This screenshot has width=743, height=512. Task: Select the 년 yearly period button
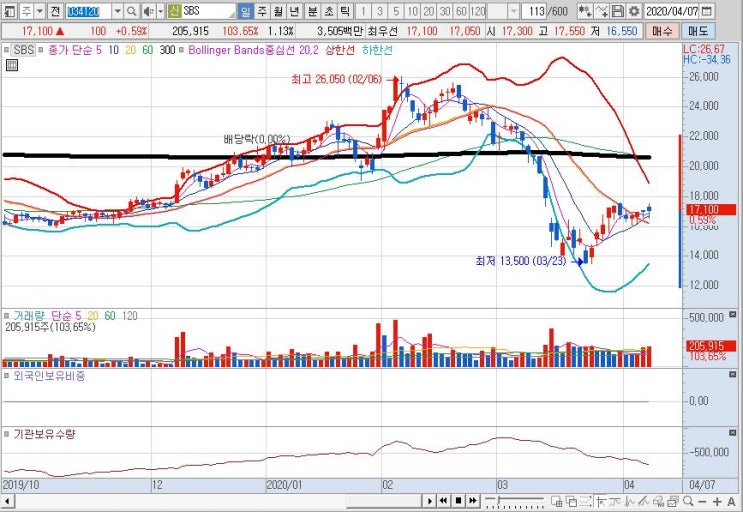pos(294,10)
